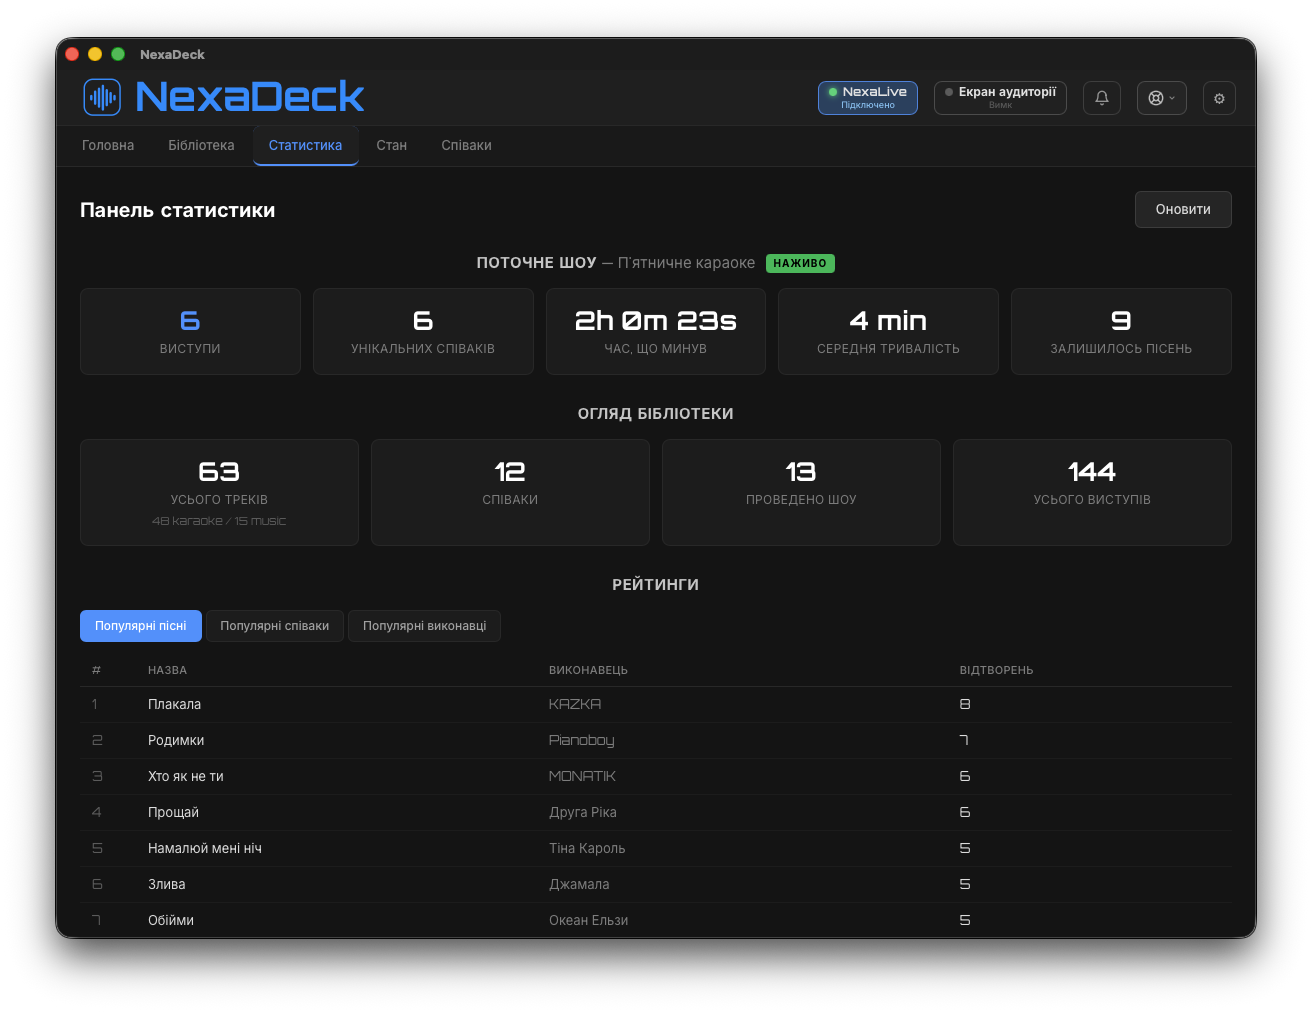Open the Бібліотека tab
Image resolution: width=1312 pixels, height=1012 pixels.
[x=201, y=145]
